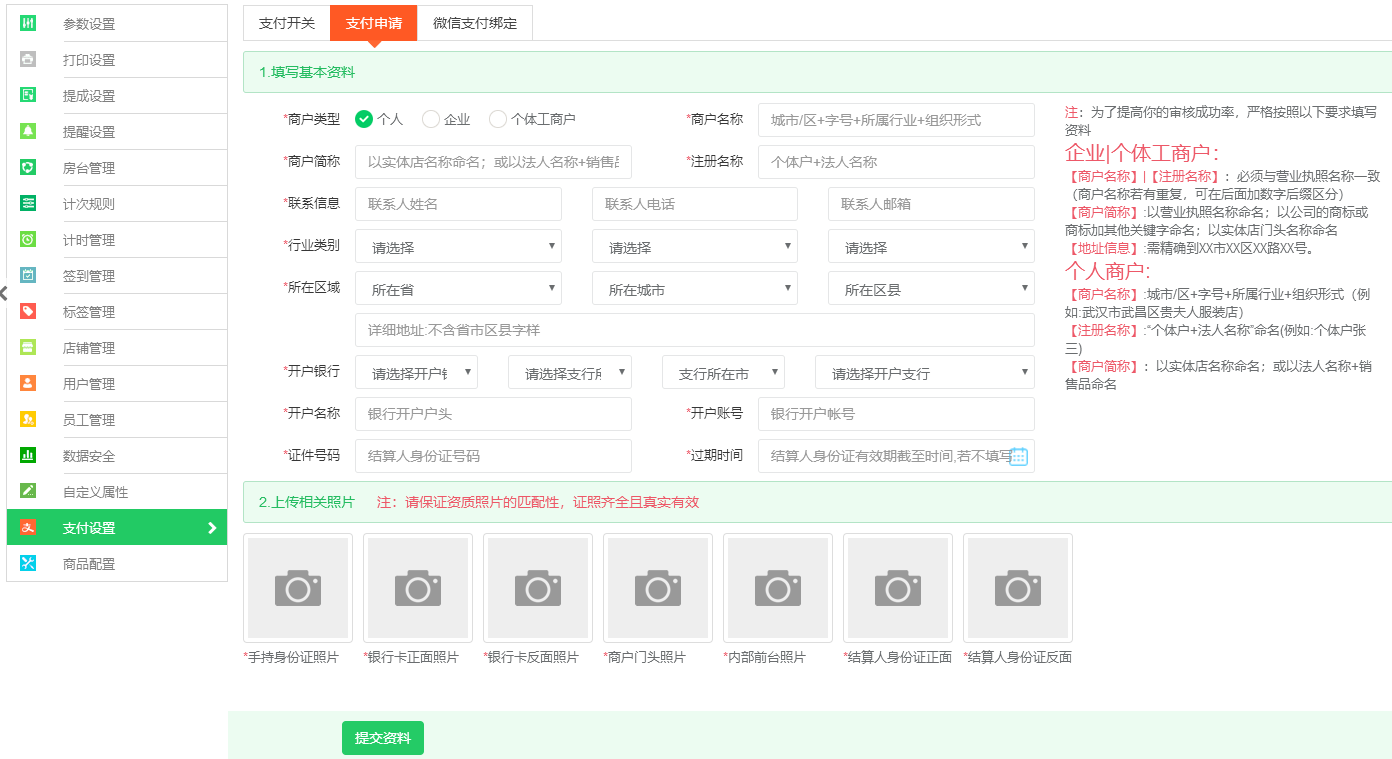Collapse sidebar with the left arrow handle

click(x=4, y=293)
